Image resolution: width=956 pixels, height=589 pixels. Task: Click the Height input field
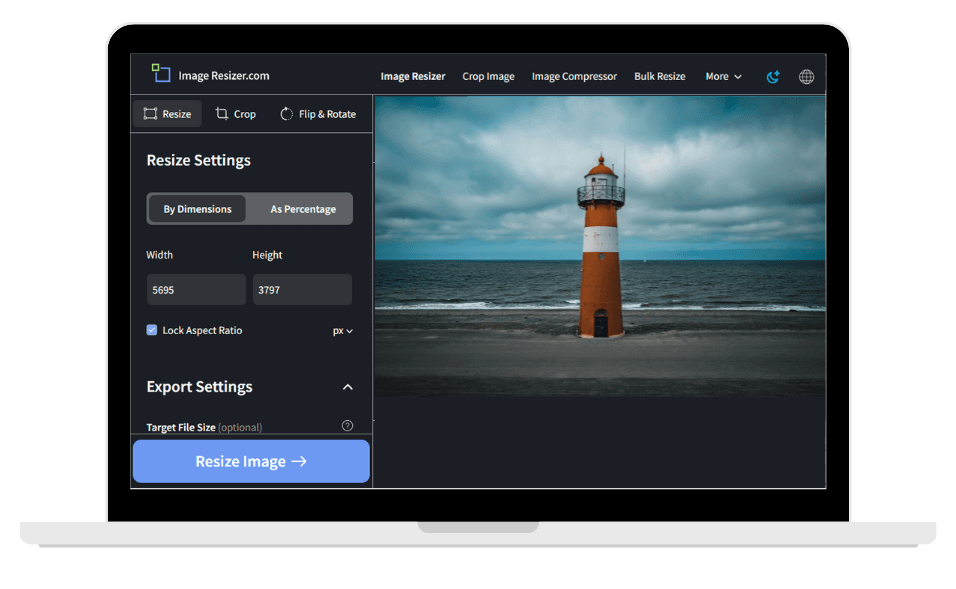tap(302, 288)
